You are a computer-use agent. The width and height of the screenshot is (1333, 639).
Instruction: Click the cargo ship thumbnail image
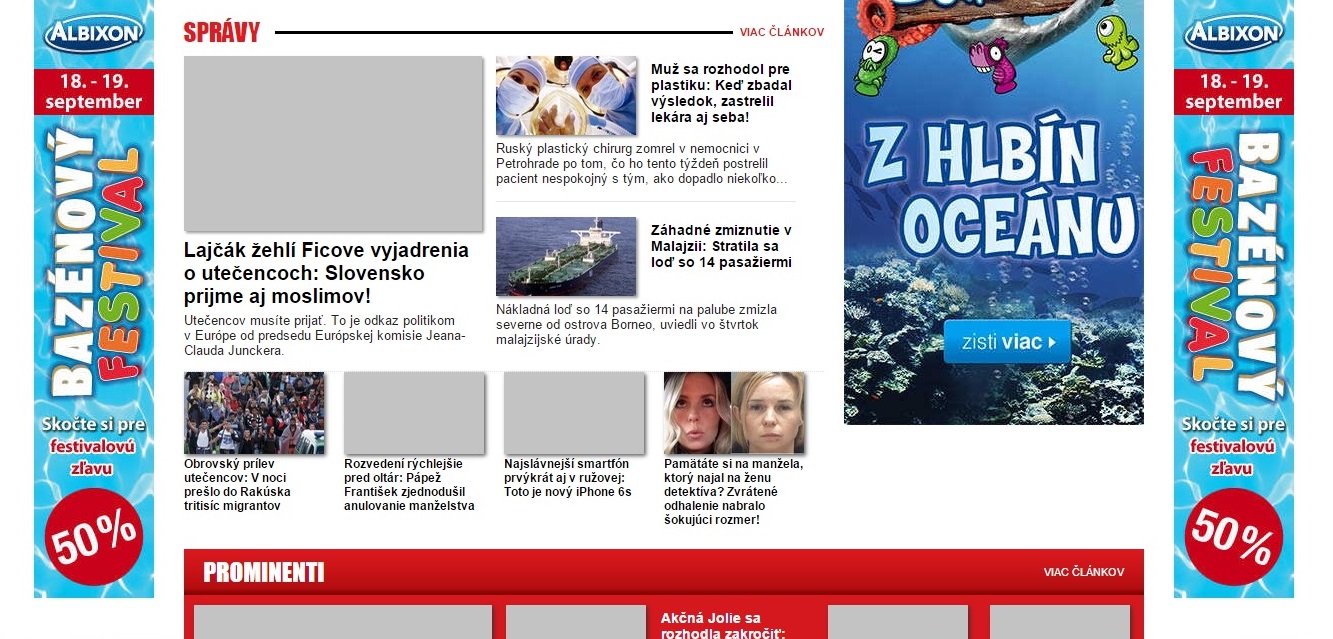click(x=566, y=256)
